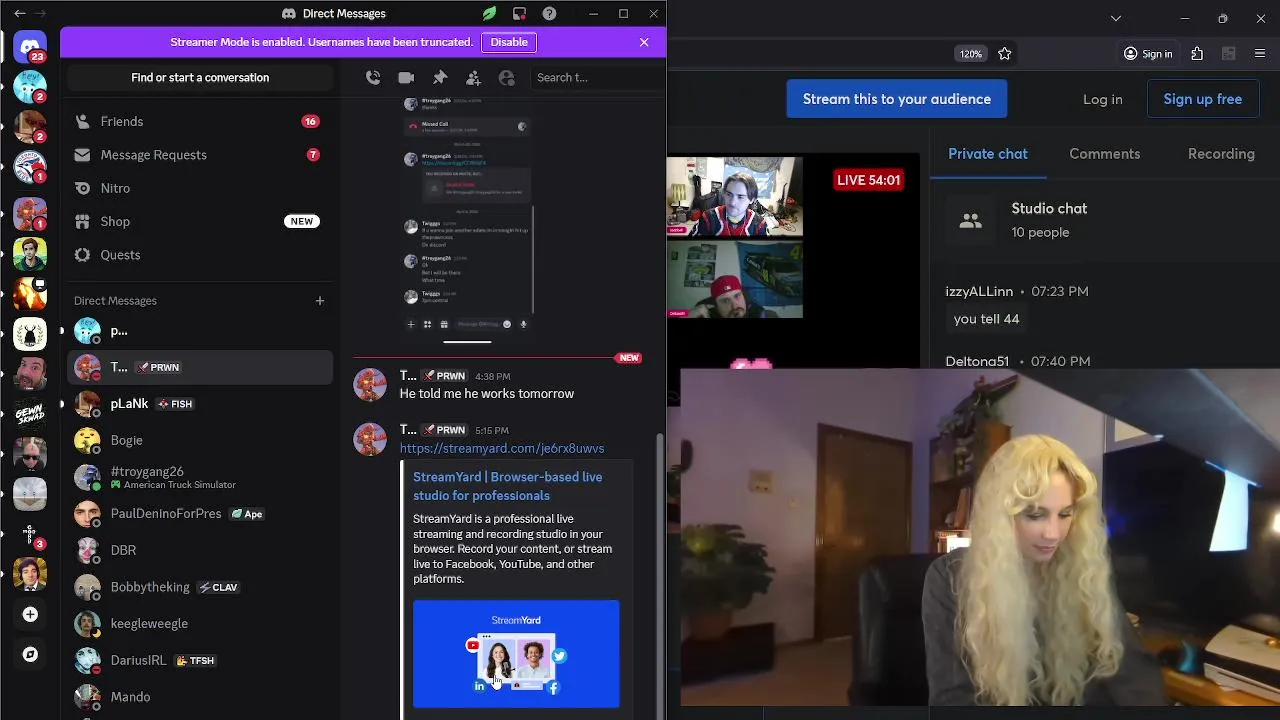Click top guest webcam video tile
Screen dimensions: 1280x720
point(735,196)
